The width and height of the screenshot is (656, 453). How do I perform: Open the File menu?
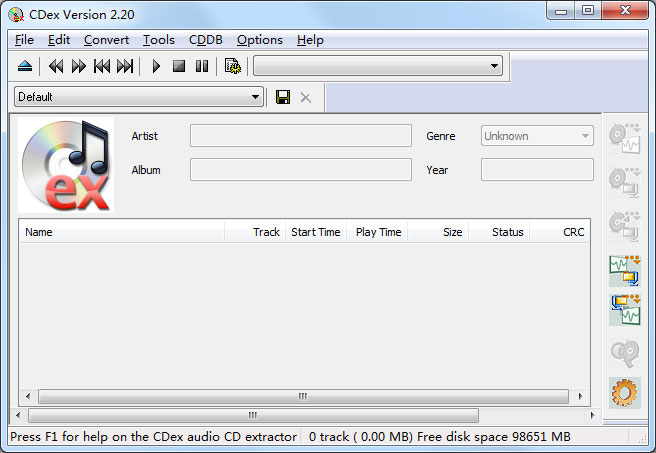point(24,40)
